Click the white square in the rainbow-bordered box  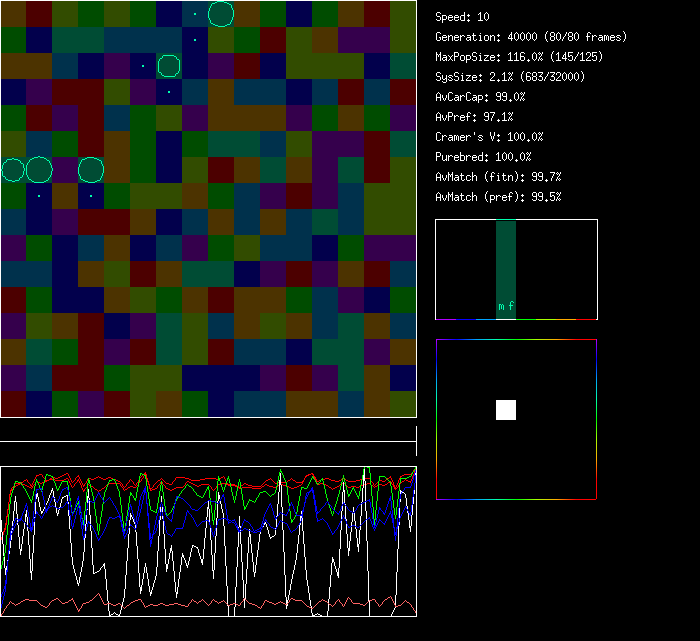click(x=506, y=410)
